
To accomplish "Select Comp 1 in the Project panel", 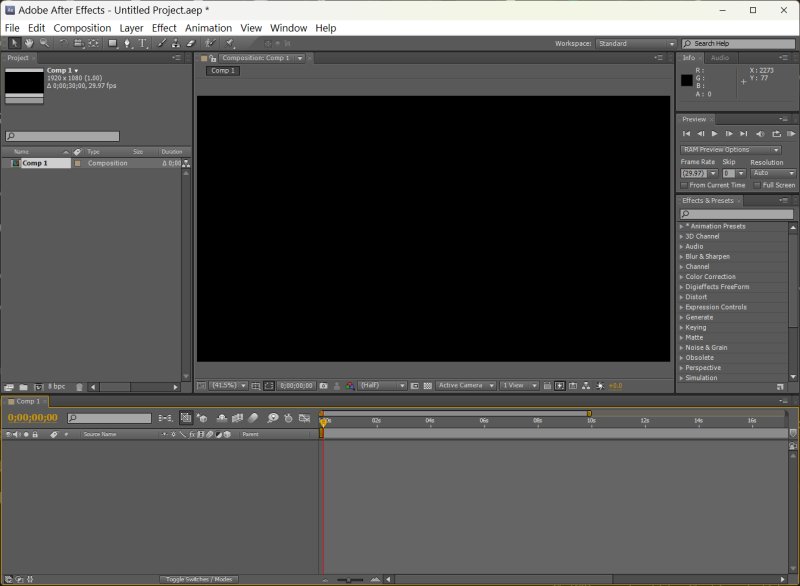I will tap(35, 163).
